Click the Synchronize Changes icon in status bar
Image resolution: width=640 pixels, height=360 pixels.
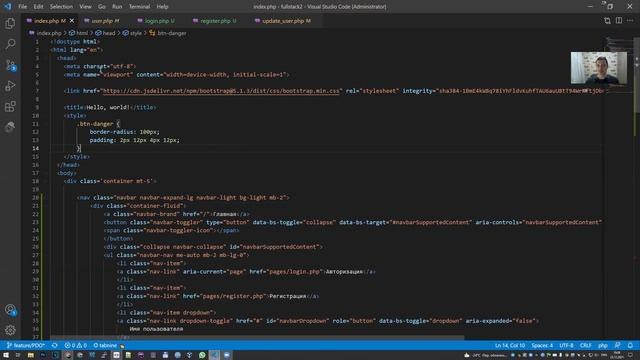point(55,345)
